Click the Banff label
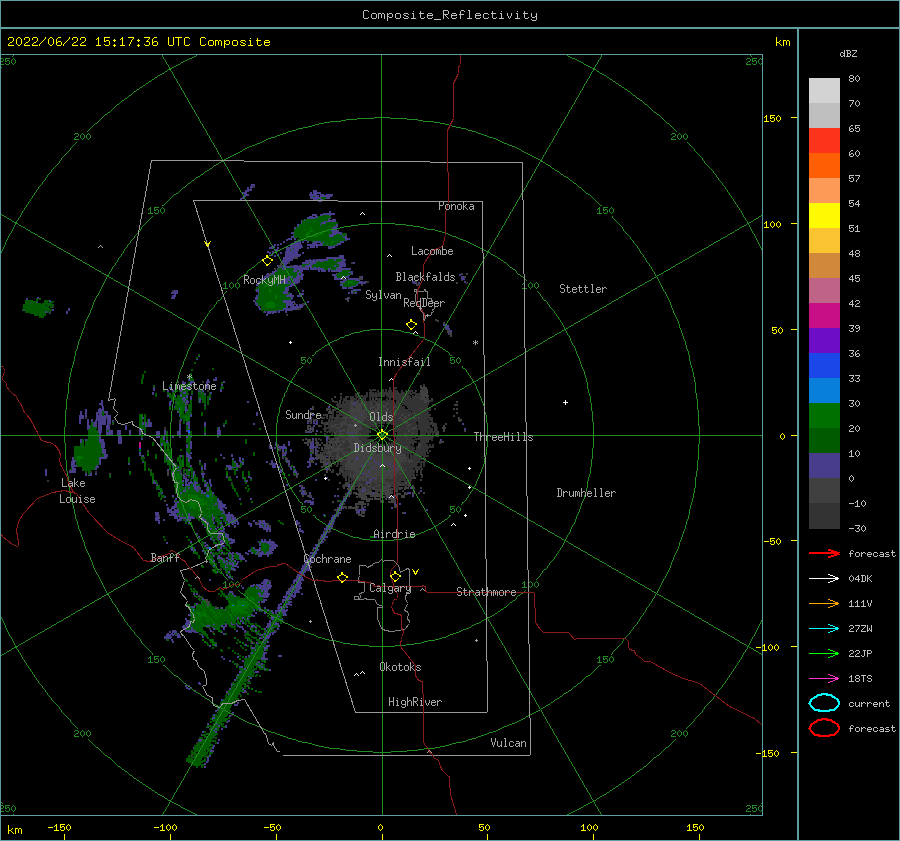 pos(165,558)
